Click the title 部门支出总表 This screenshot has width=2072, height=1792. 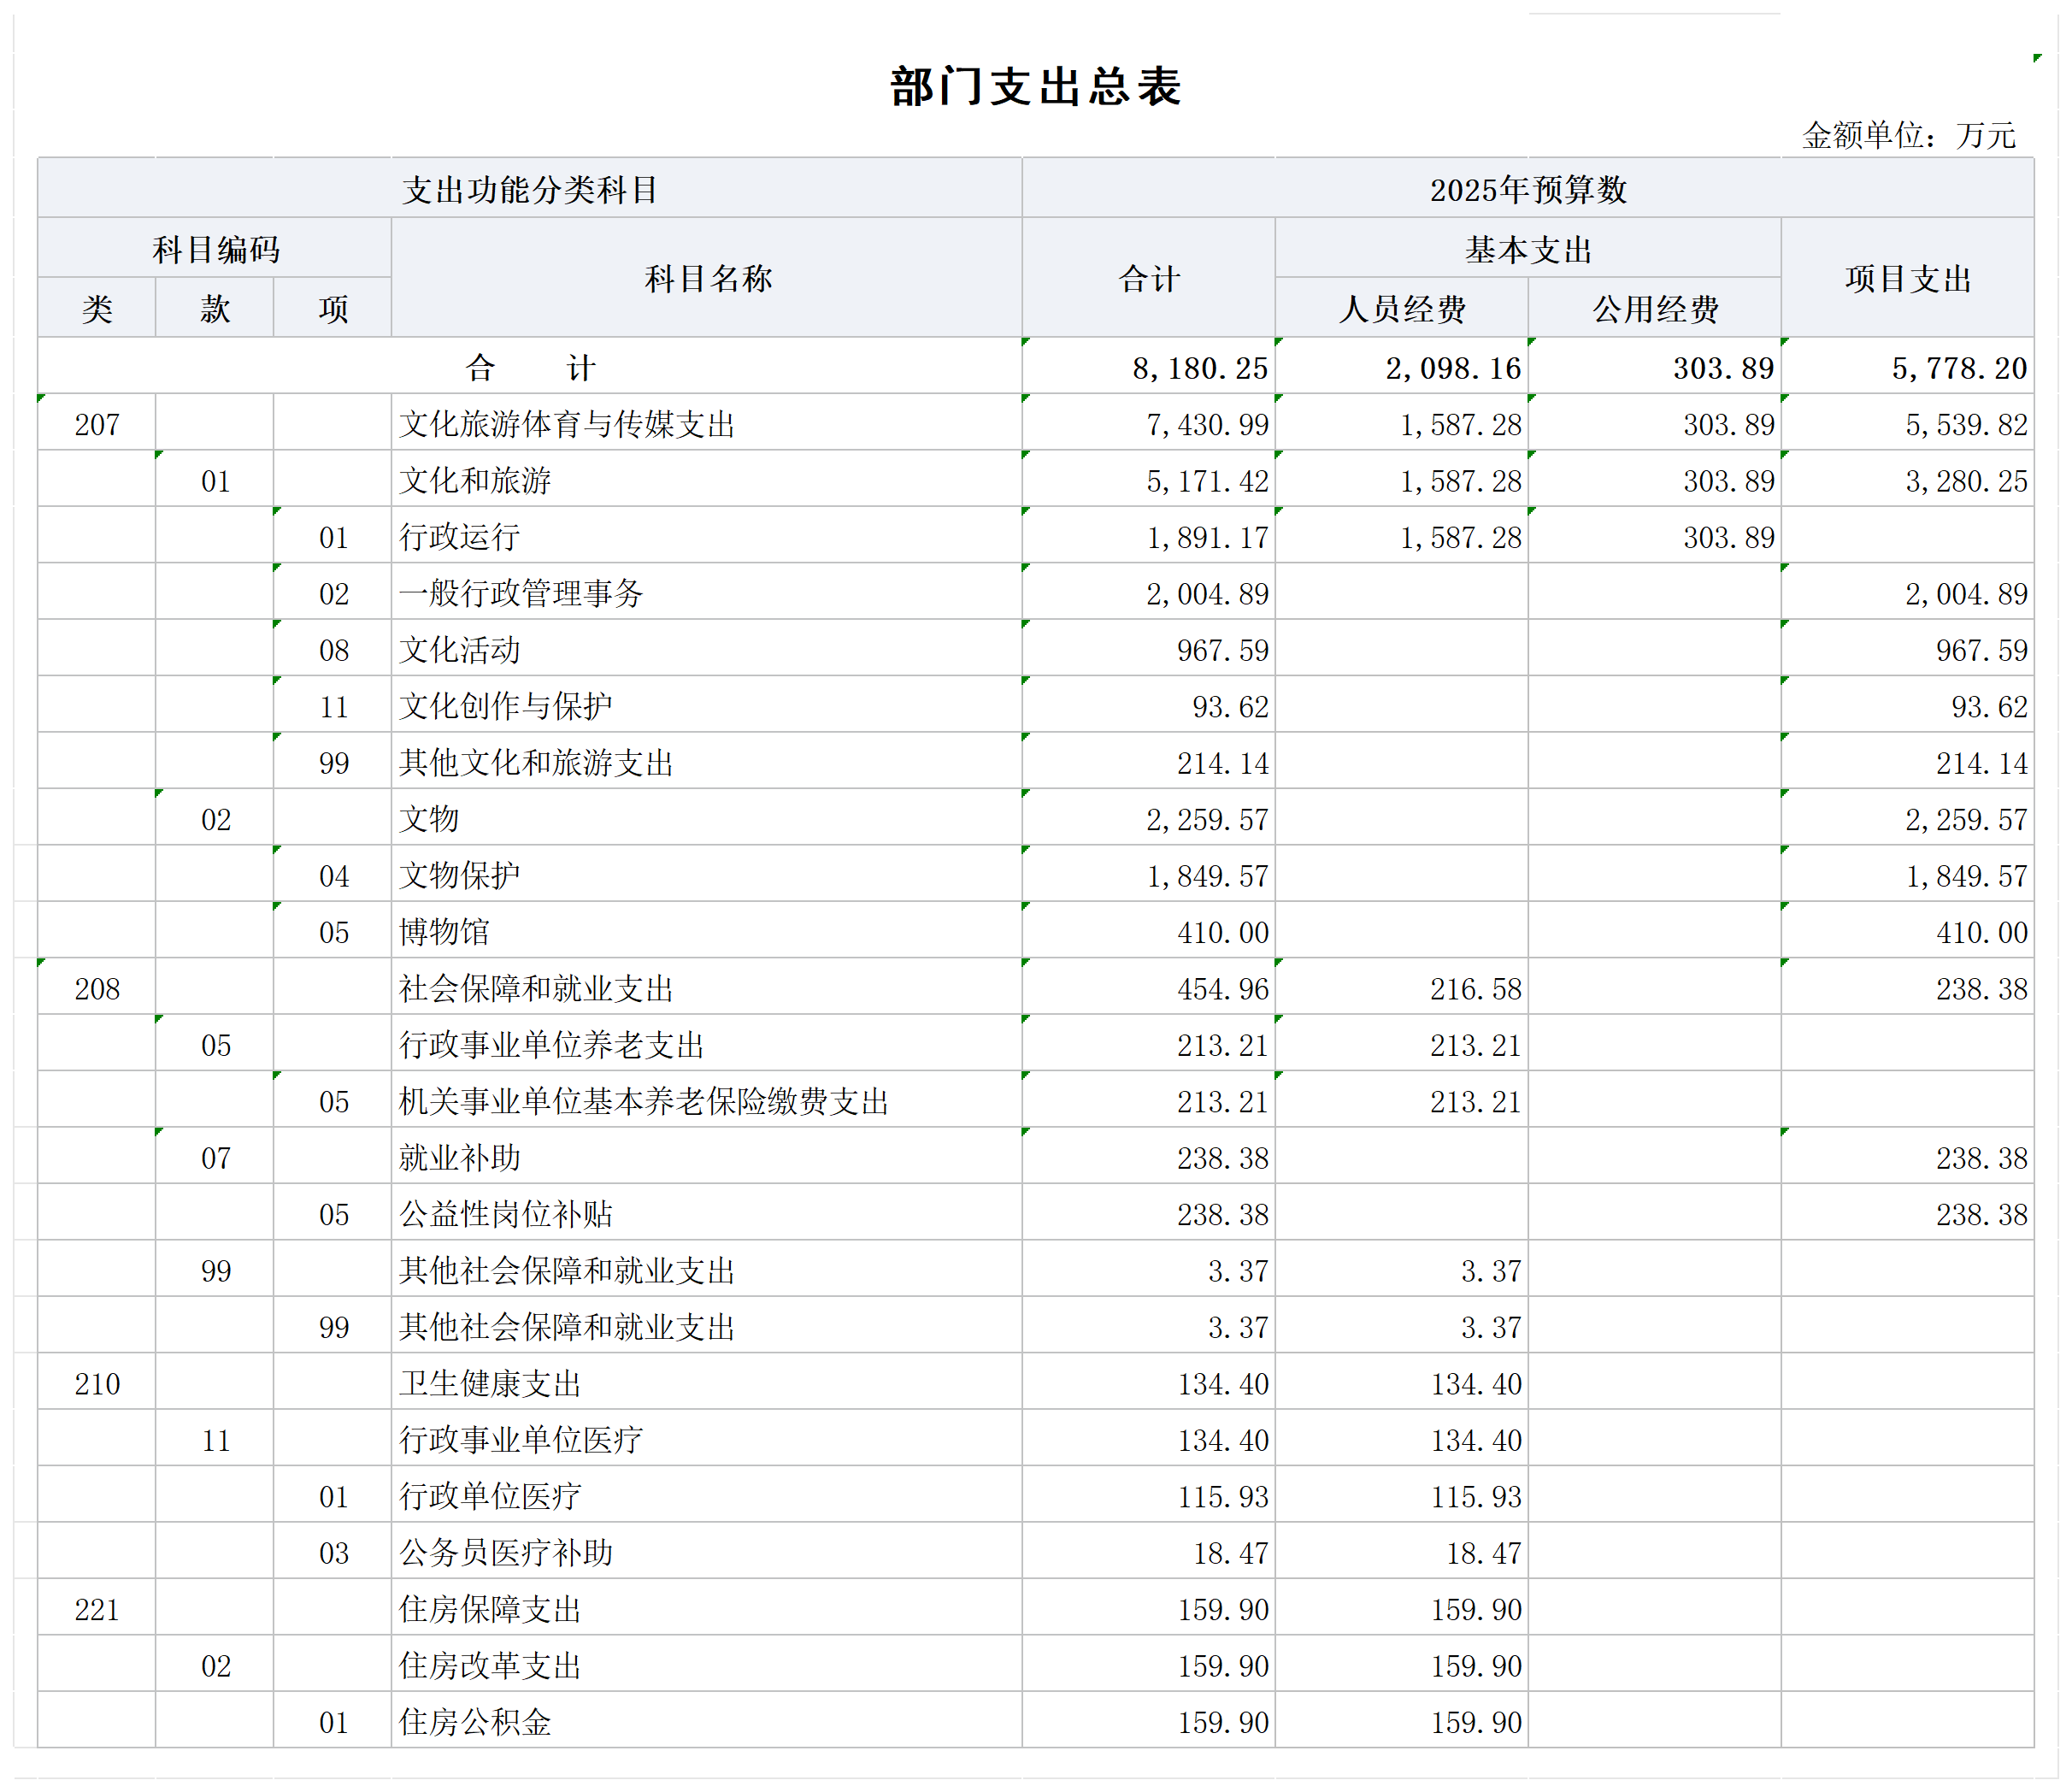1035,87
